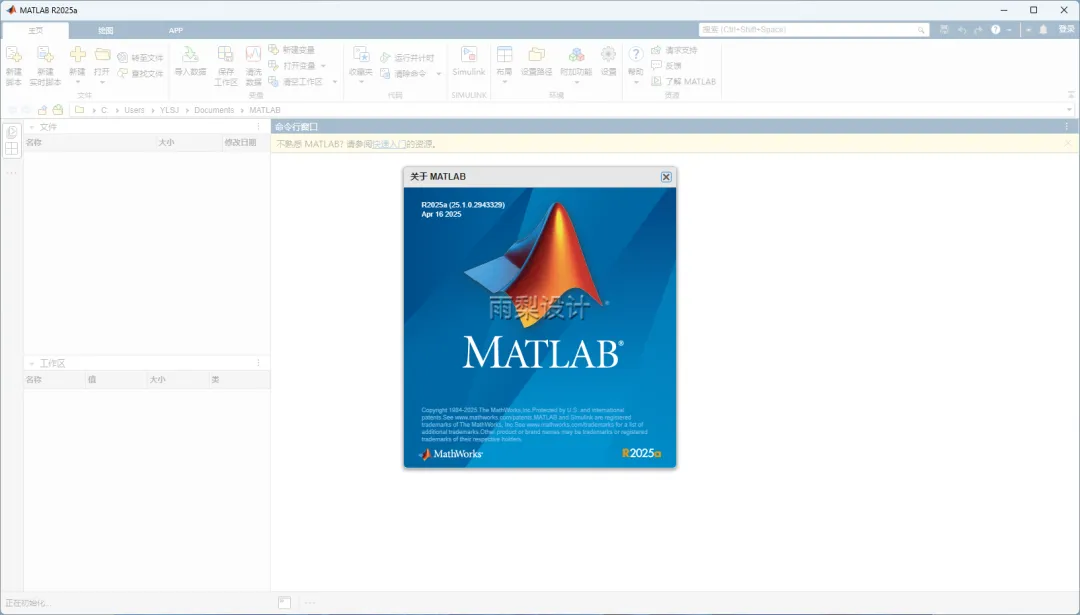The width and height of the screenshot is (1080, 615).
Task: Run and time code 运行并计时
Action: pos(408,58)
